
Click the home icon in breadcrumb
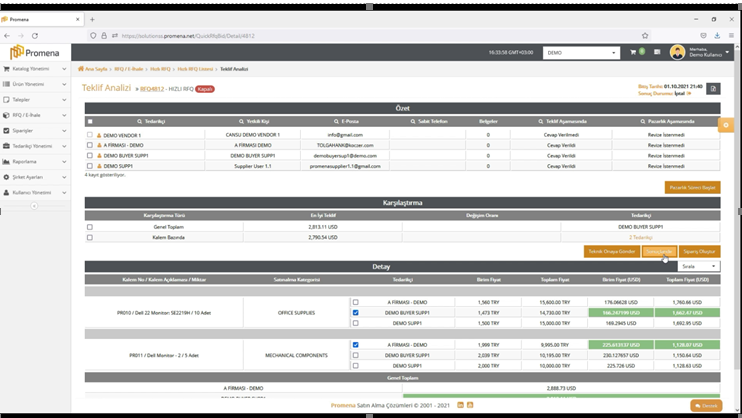[81, 69]
